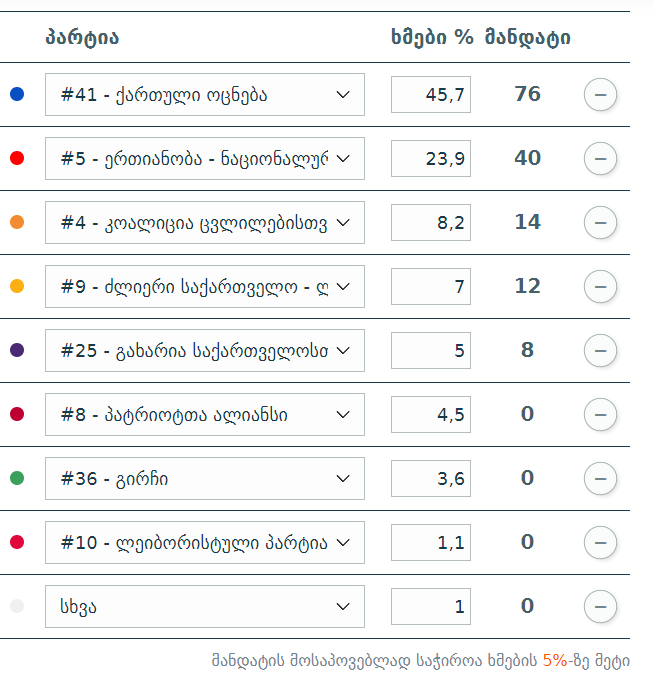653x683 pixels.
Task: Open the #8 პატრიოტთა ალიანსი dropdown
Action: pyautogui.click(x=205, y=415)
